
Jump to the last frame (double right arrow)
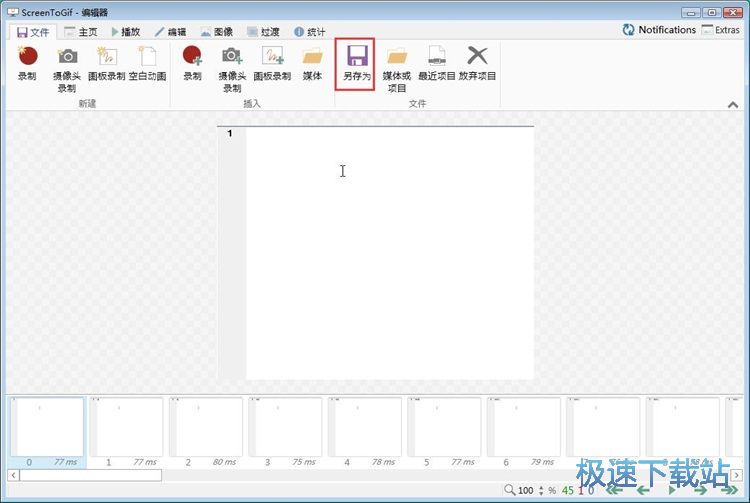[729, 490]
